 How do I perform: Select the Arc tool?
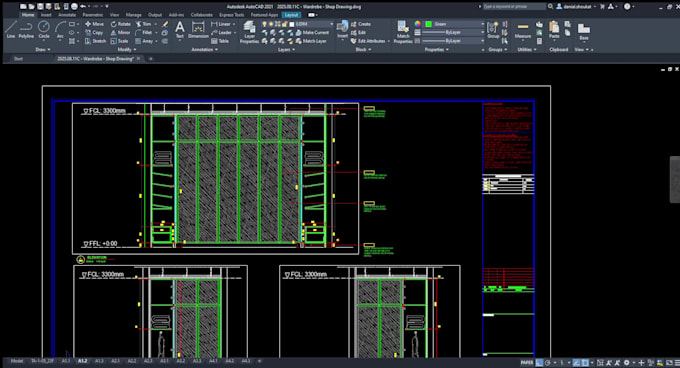[x=60, y=30]
